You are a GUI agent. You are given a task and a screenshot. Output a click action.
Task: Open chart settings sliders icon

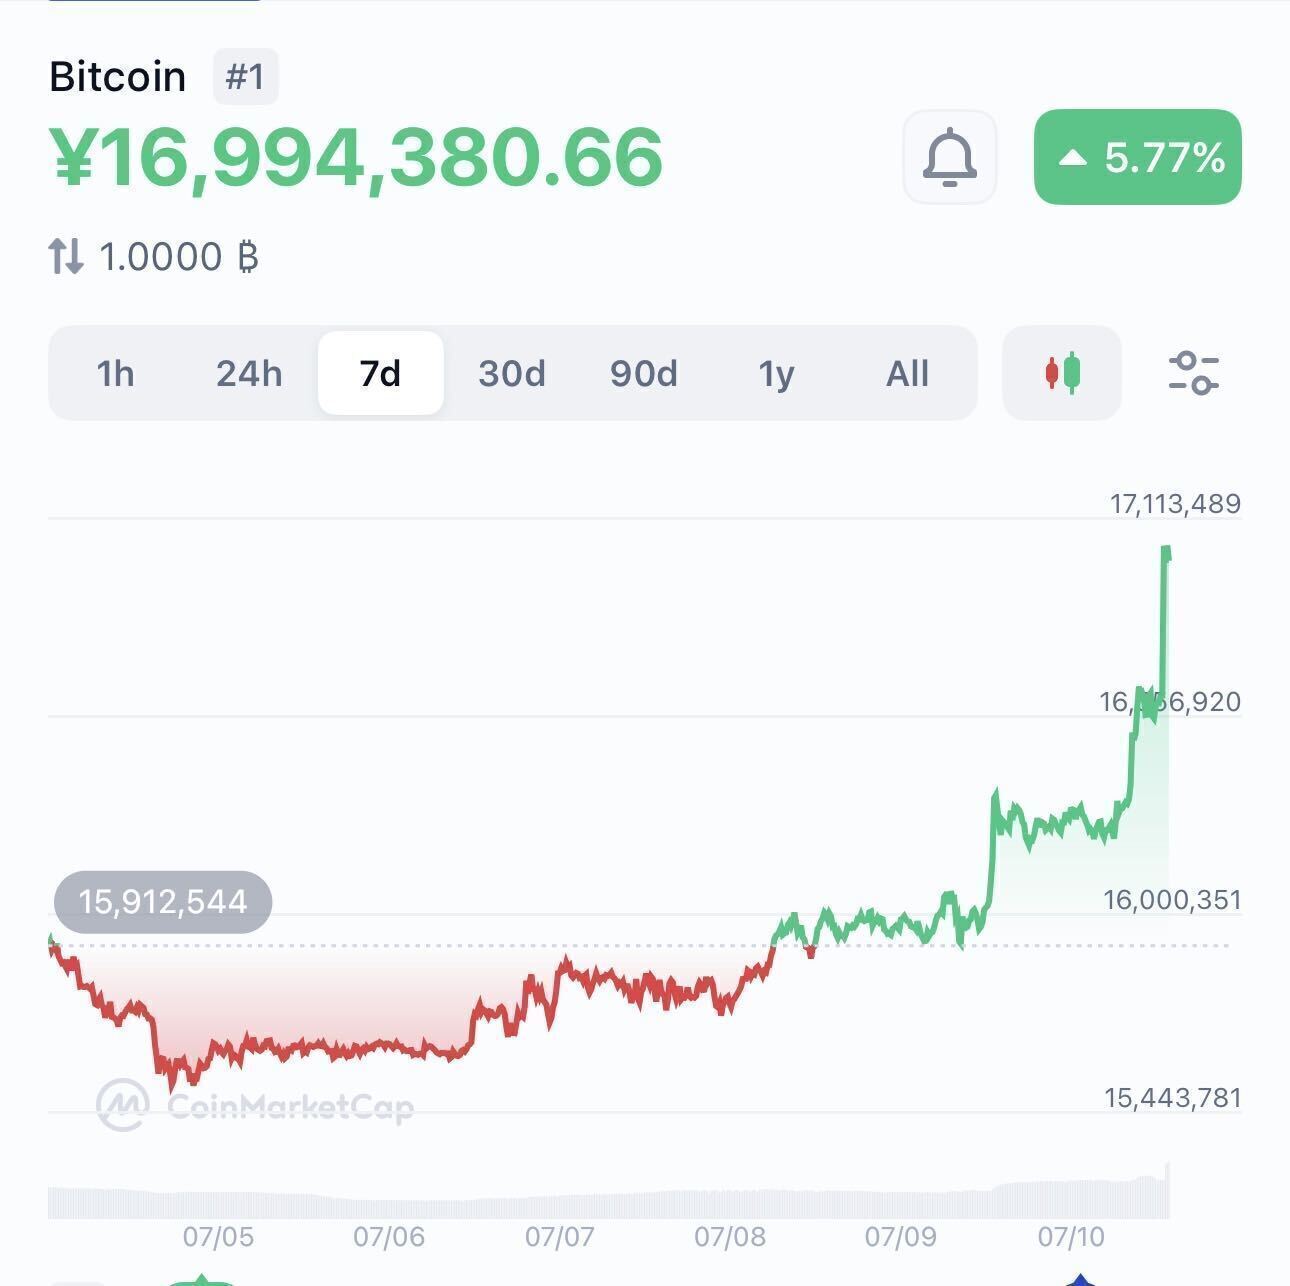tap(1193, 373)
